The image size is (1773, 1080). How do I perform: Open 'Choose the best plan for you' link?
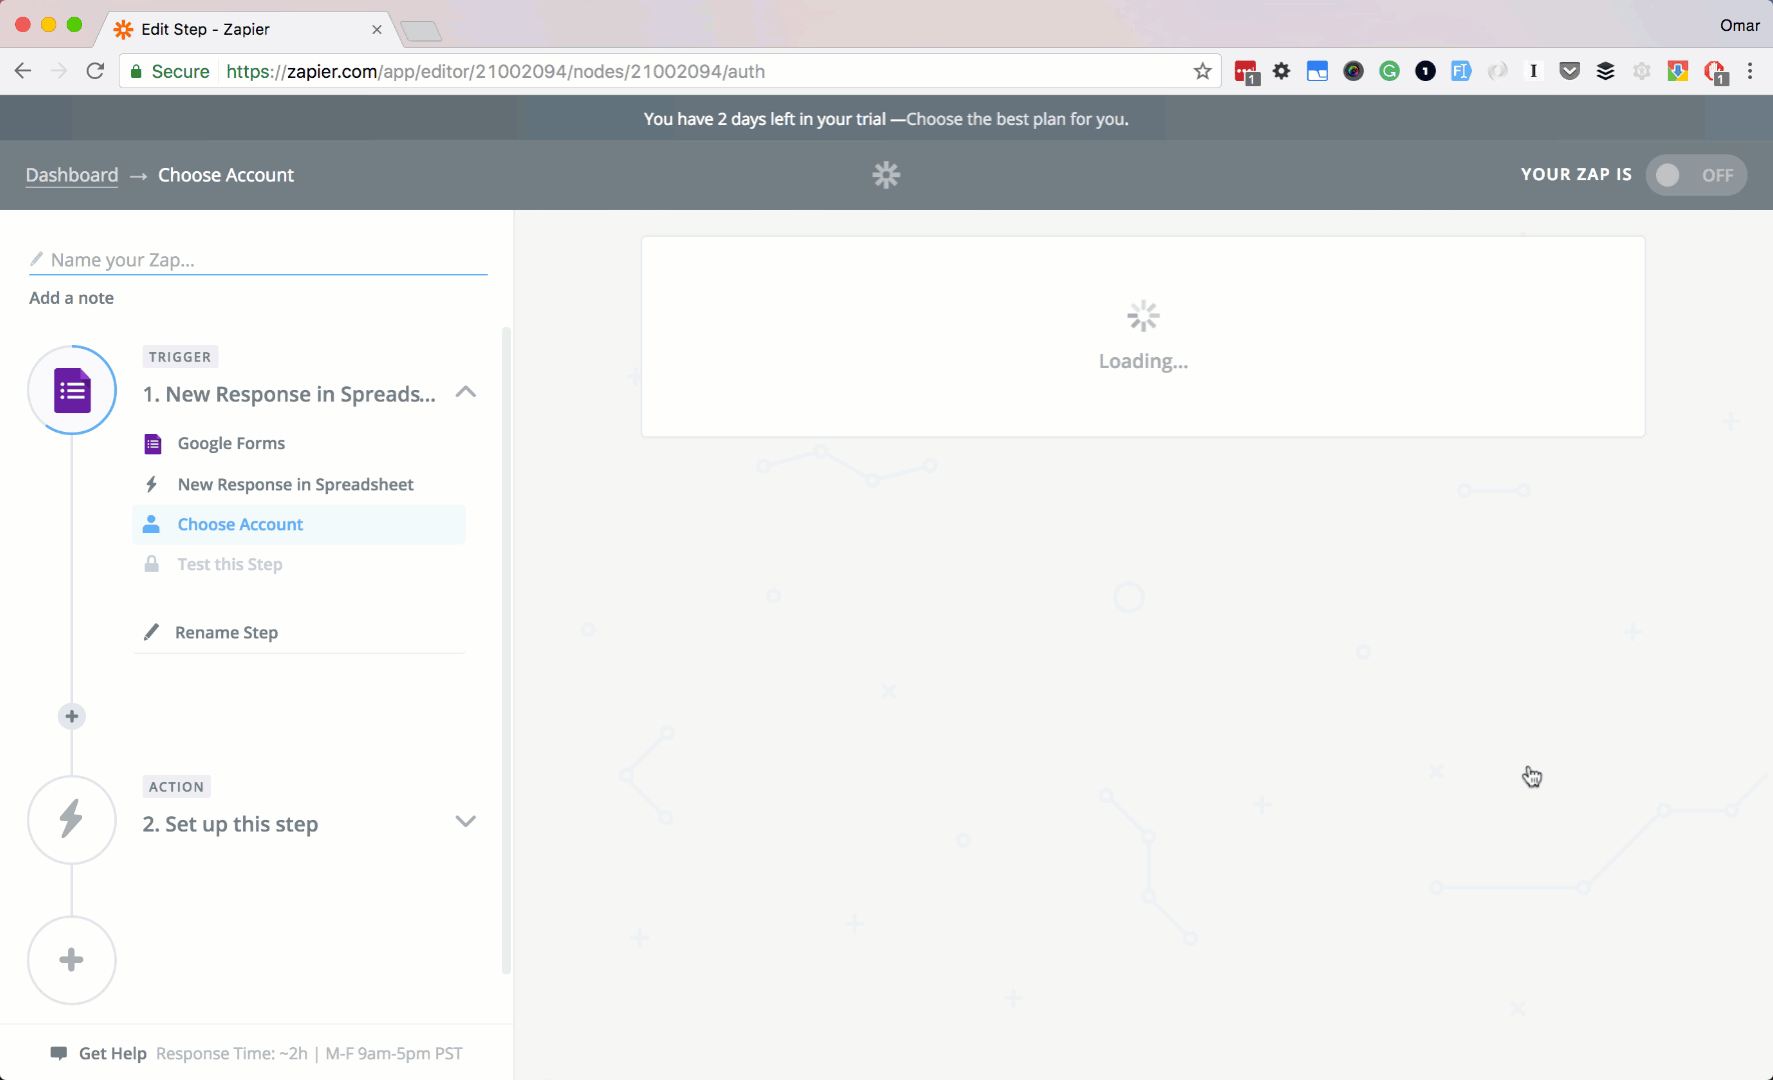pyautogui.click(x=1017, y=119)
